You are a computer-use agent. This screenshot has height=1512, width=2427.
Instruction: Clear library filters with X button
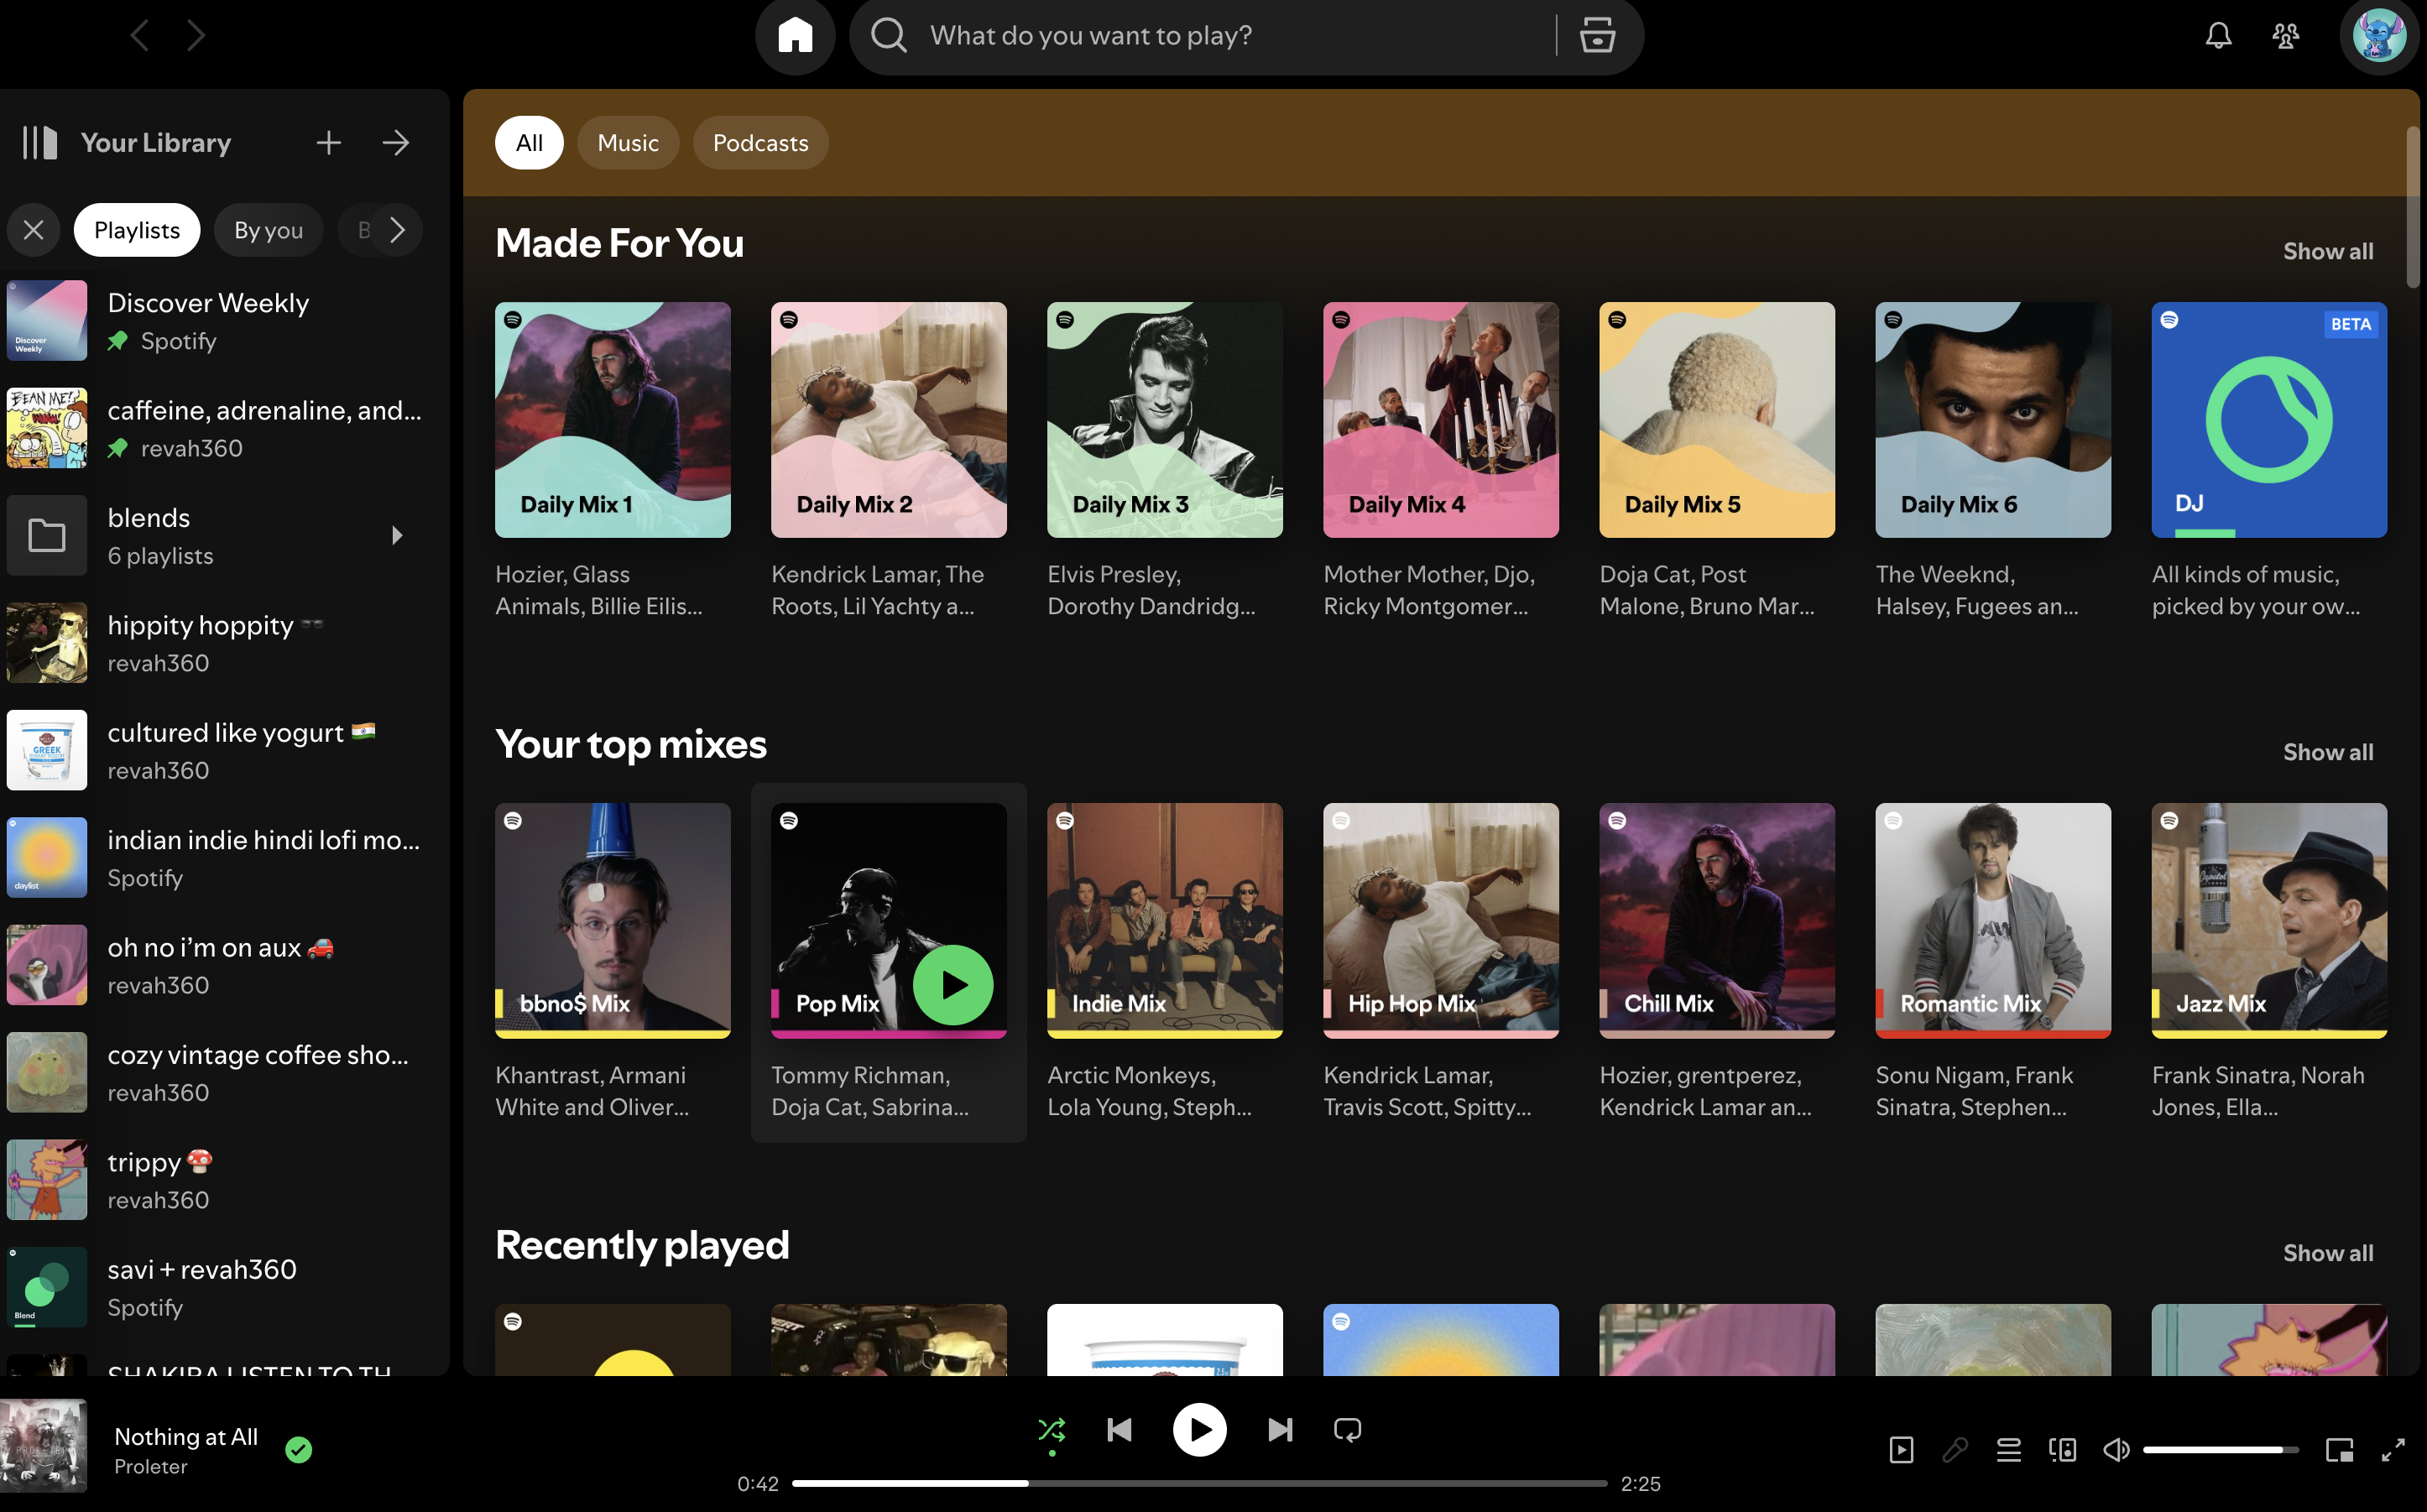(33, 230)
